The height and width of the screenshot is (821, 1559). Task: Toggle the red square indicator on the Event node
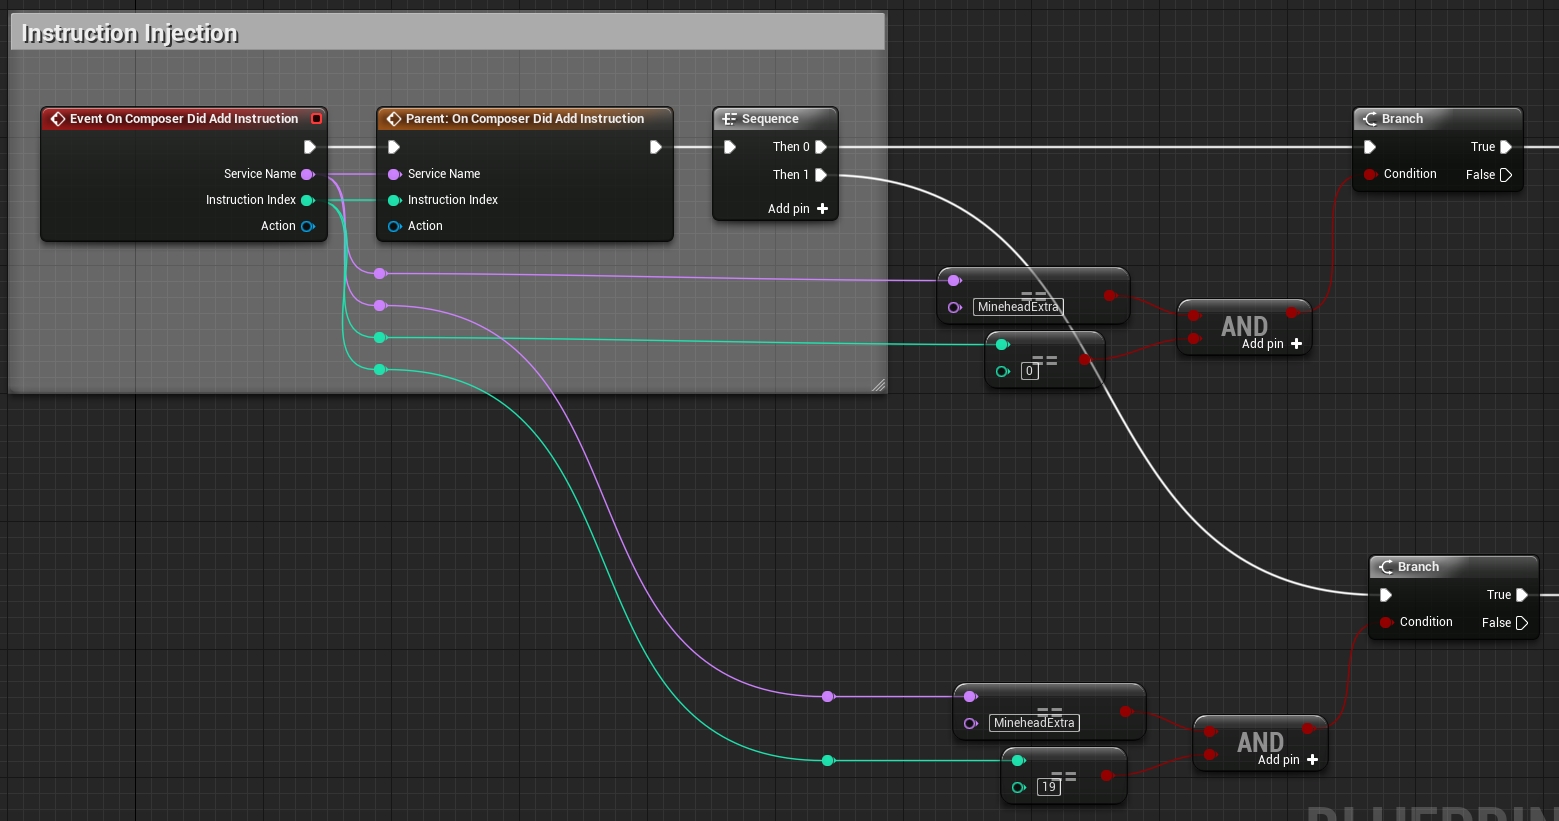point(317,118)
